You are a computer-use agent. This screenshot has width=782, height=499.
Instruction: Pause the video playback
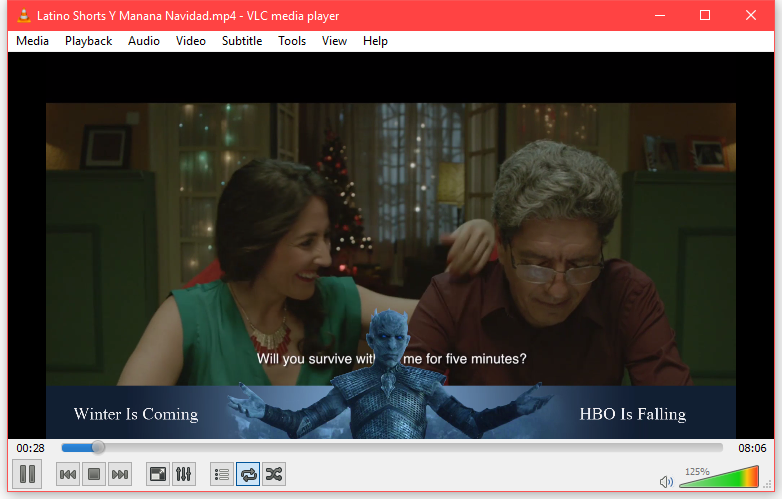pos(27,474)
